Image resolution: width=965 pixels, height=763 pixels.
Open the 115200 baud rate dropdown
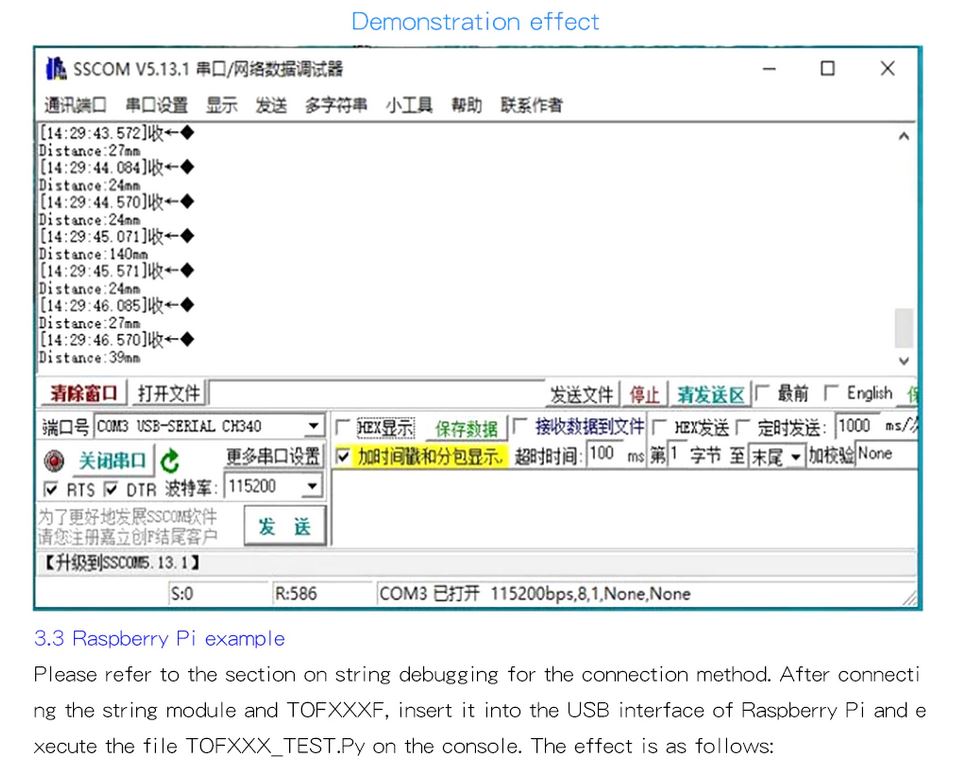[312, 487]
